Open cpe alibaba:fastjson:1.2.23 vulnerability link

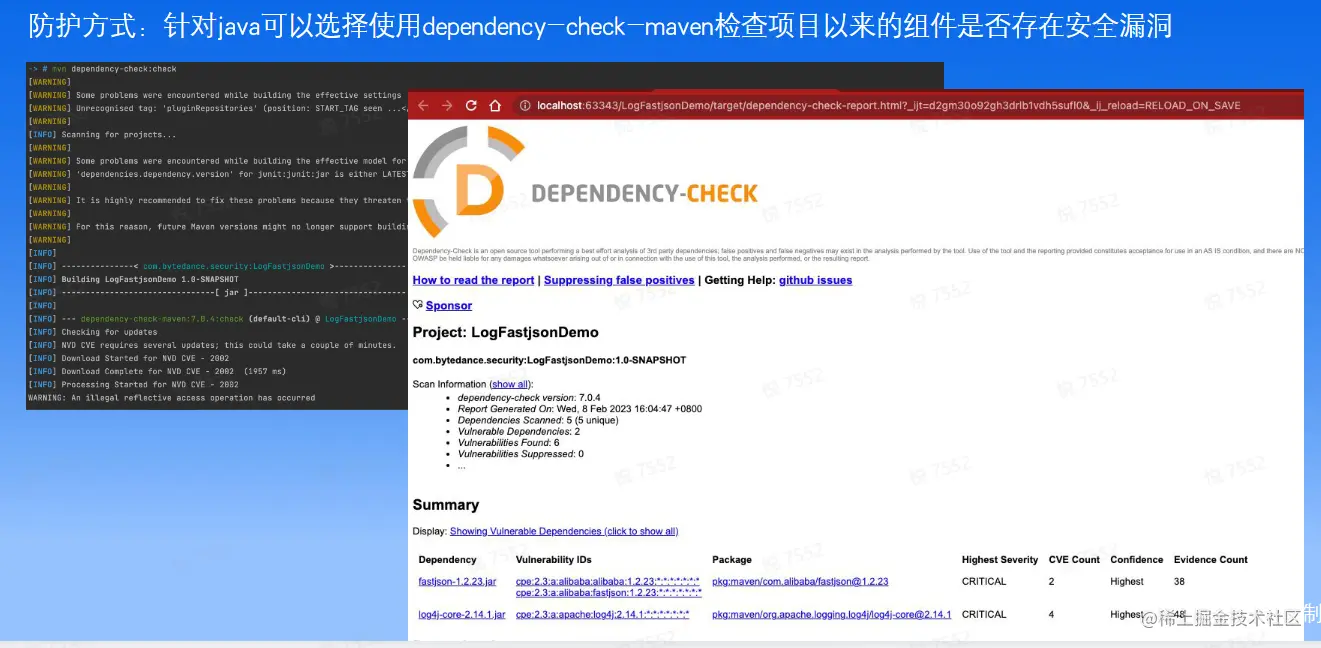point(608,592)
